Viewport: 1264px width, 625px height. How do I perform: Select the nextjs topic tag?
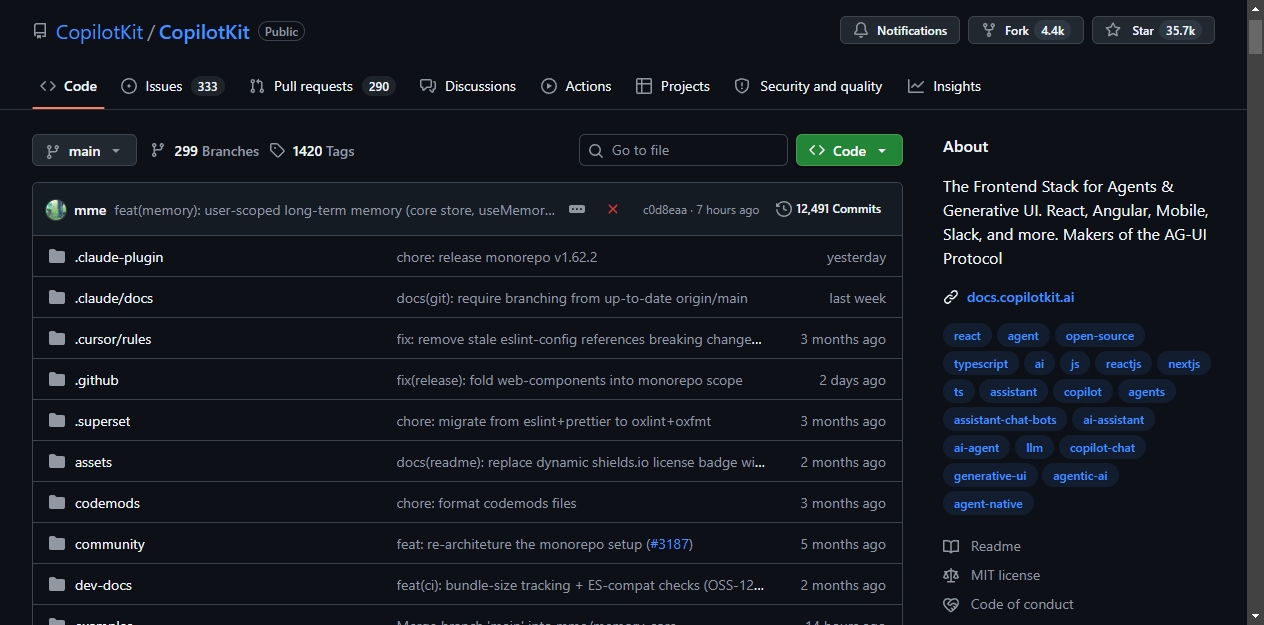coord(1184,364)
